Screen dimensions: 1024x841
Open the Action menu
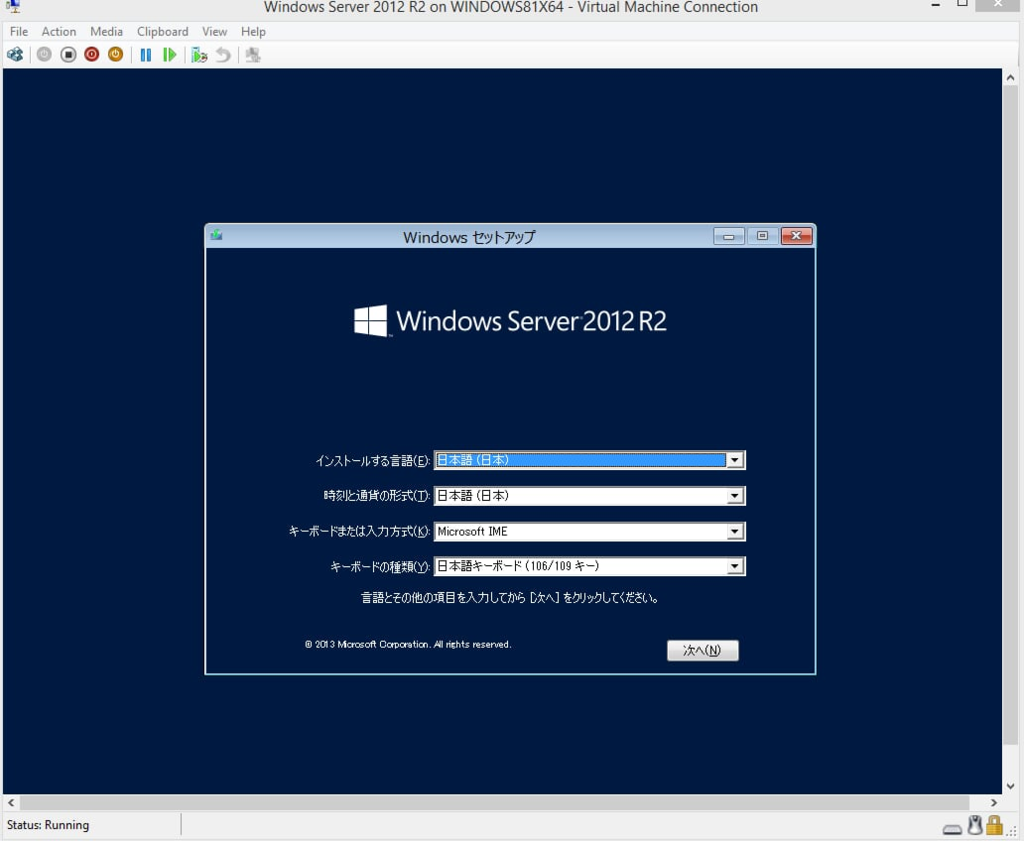tap(59, 31)
